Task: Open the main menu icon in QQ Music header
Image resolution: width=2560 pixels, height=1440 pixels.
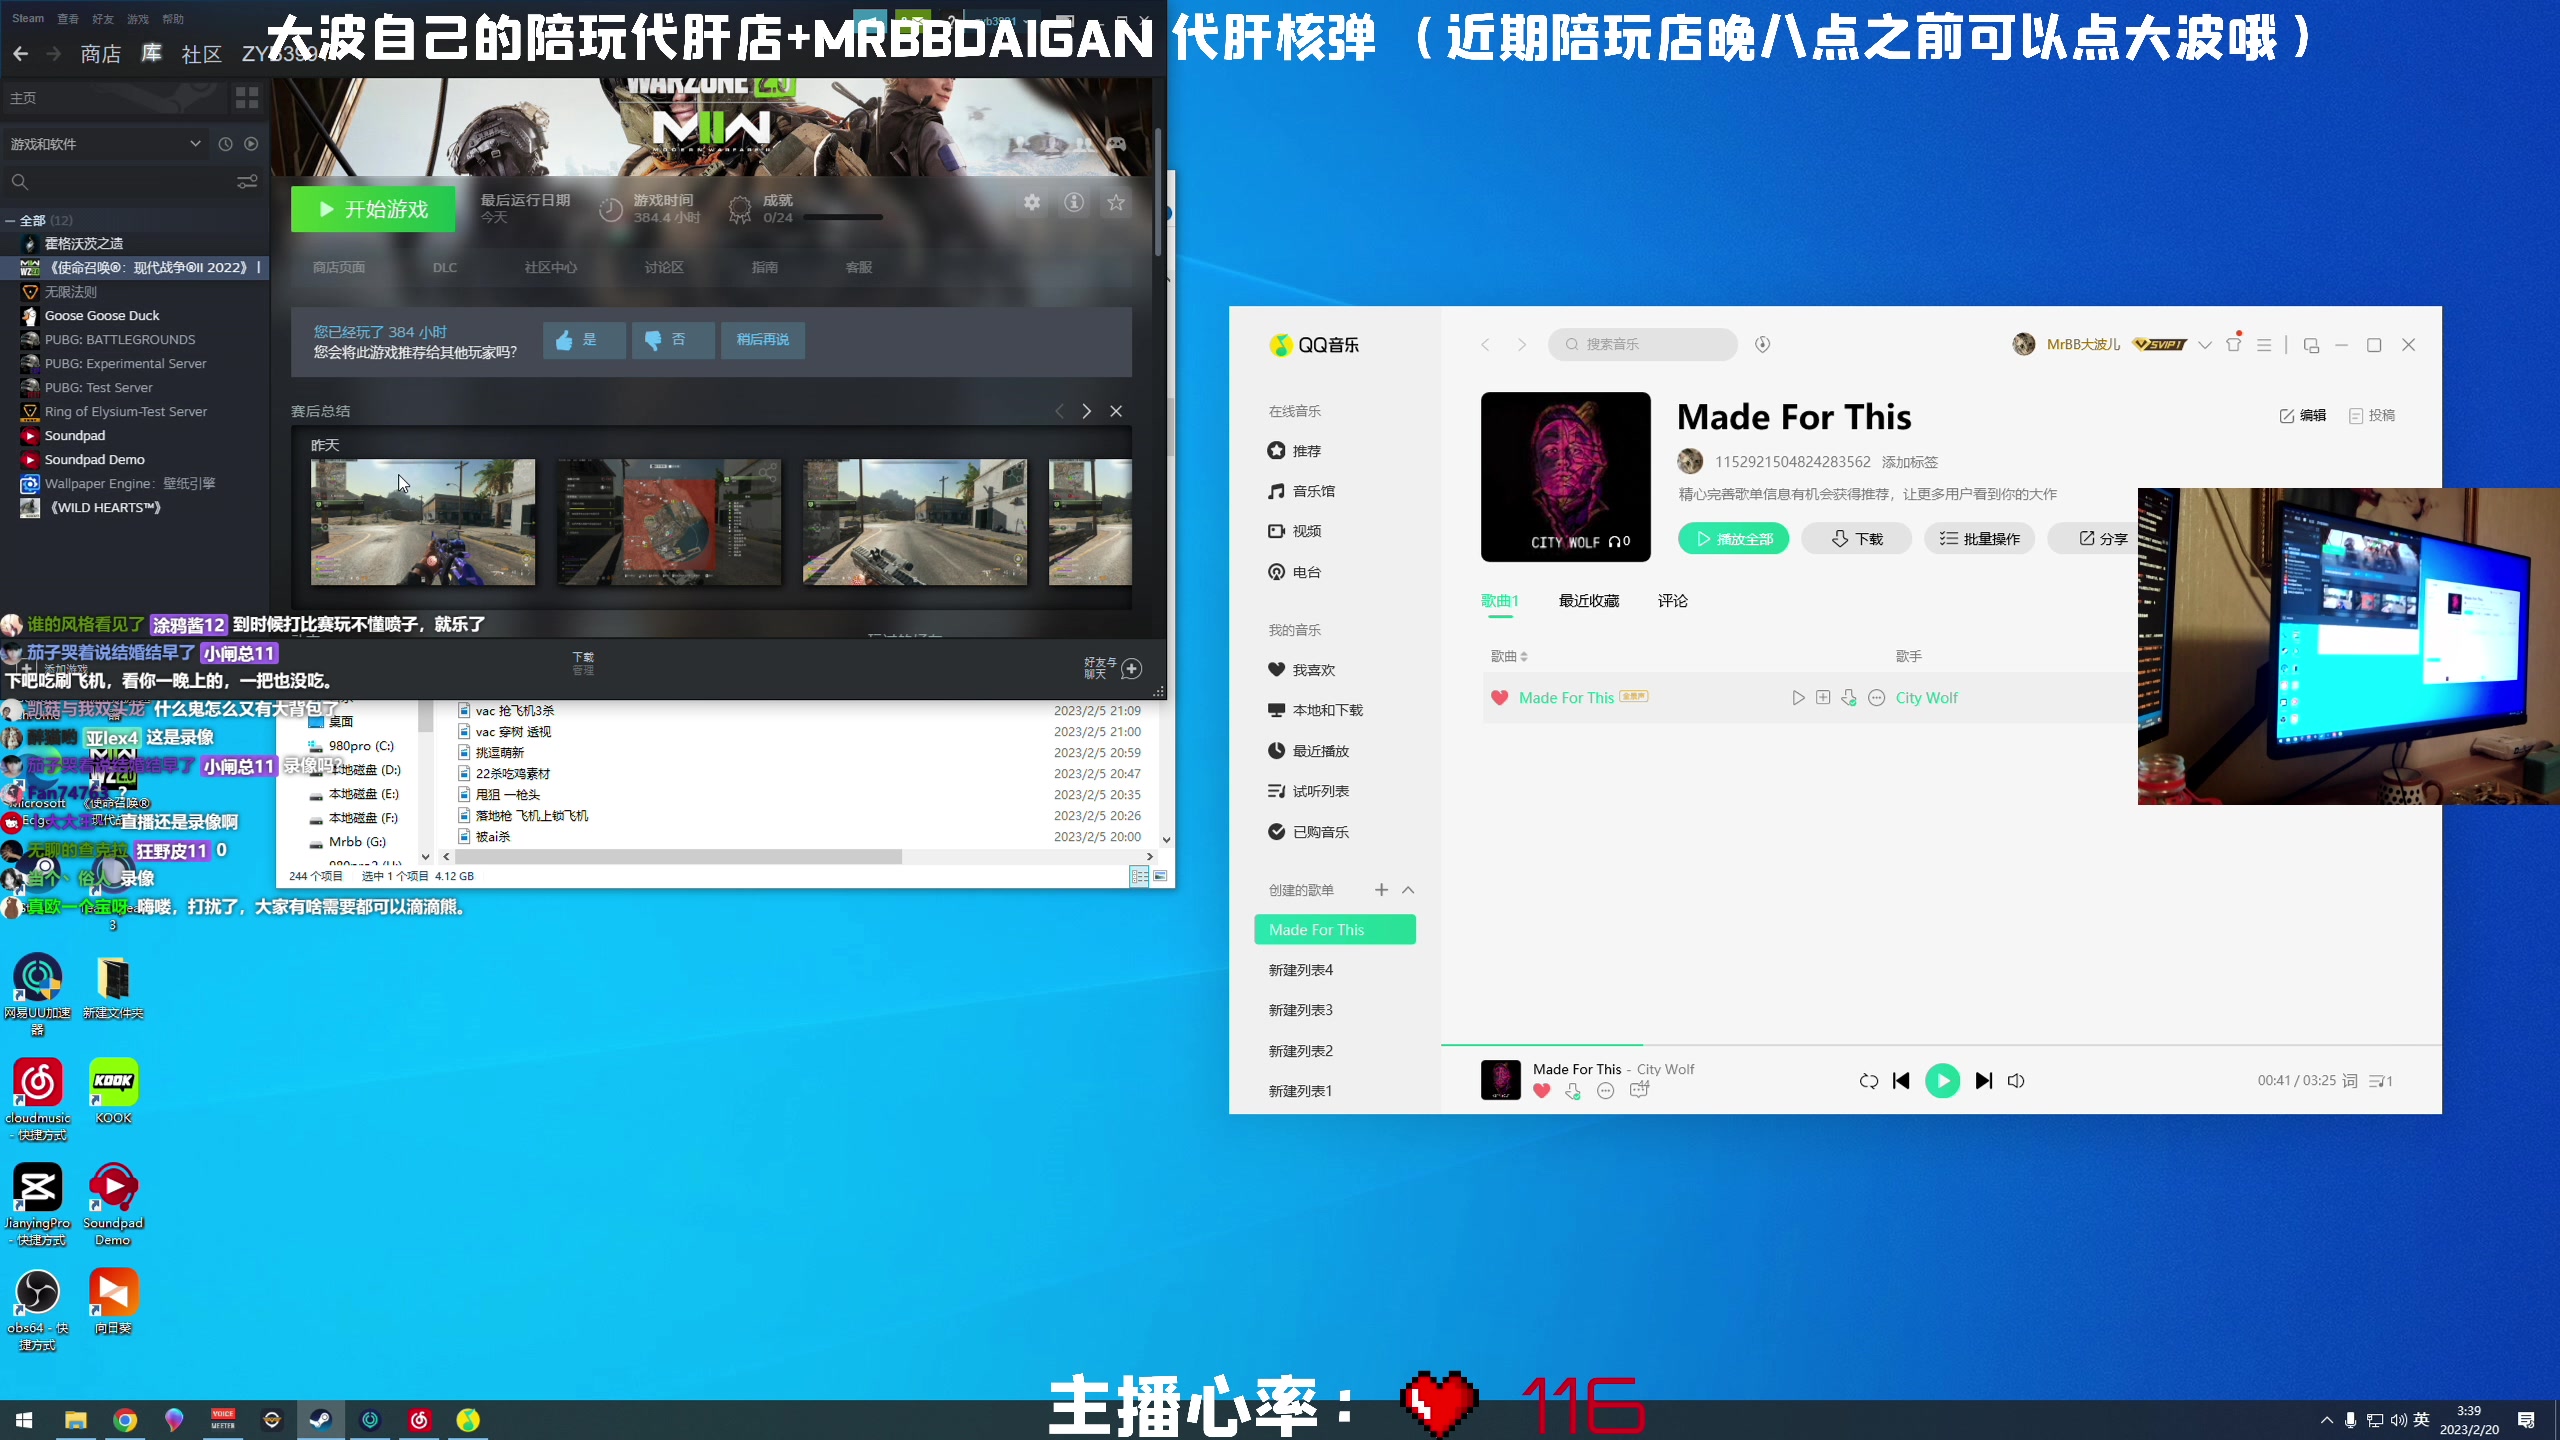Action: pos(2264,345)
